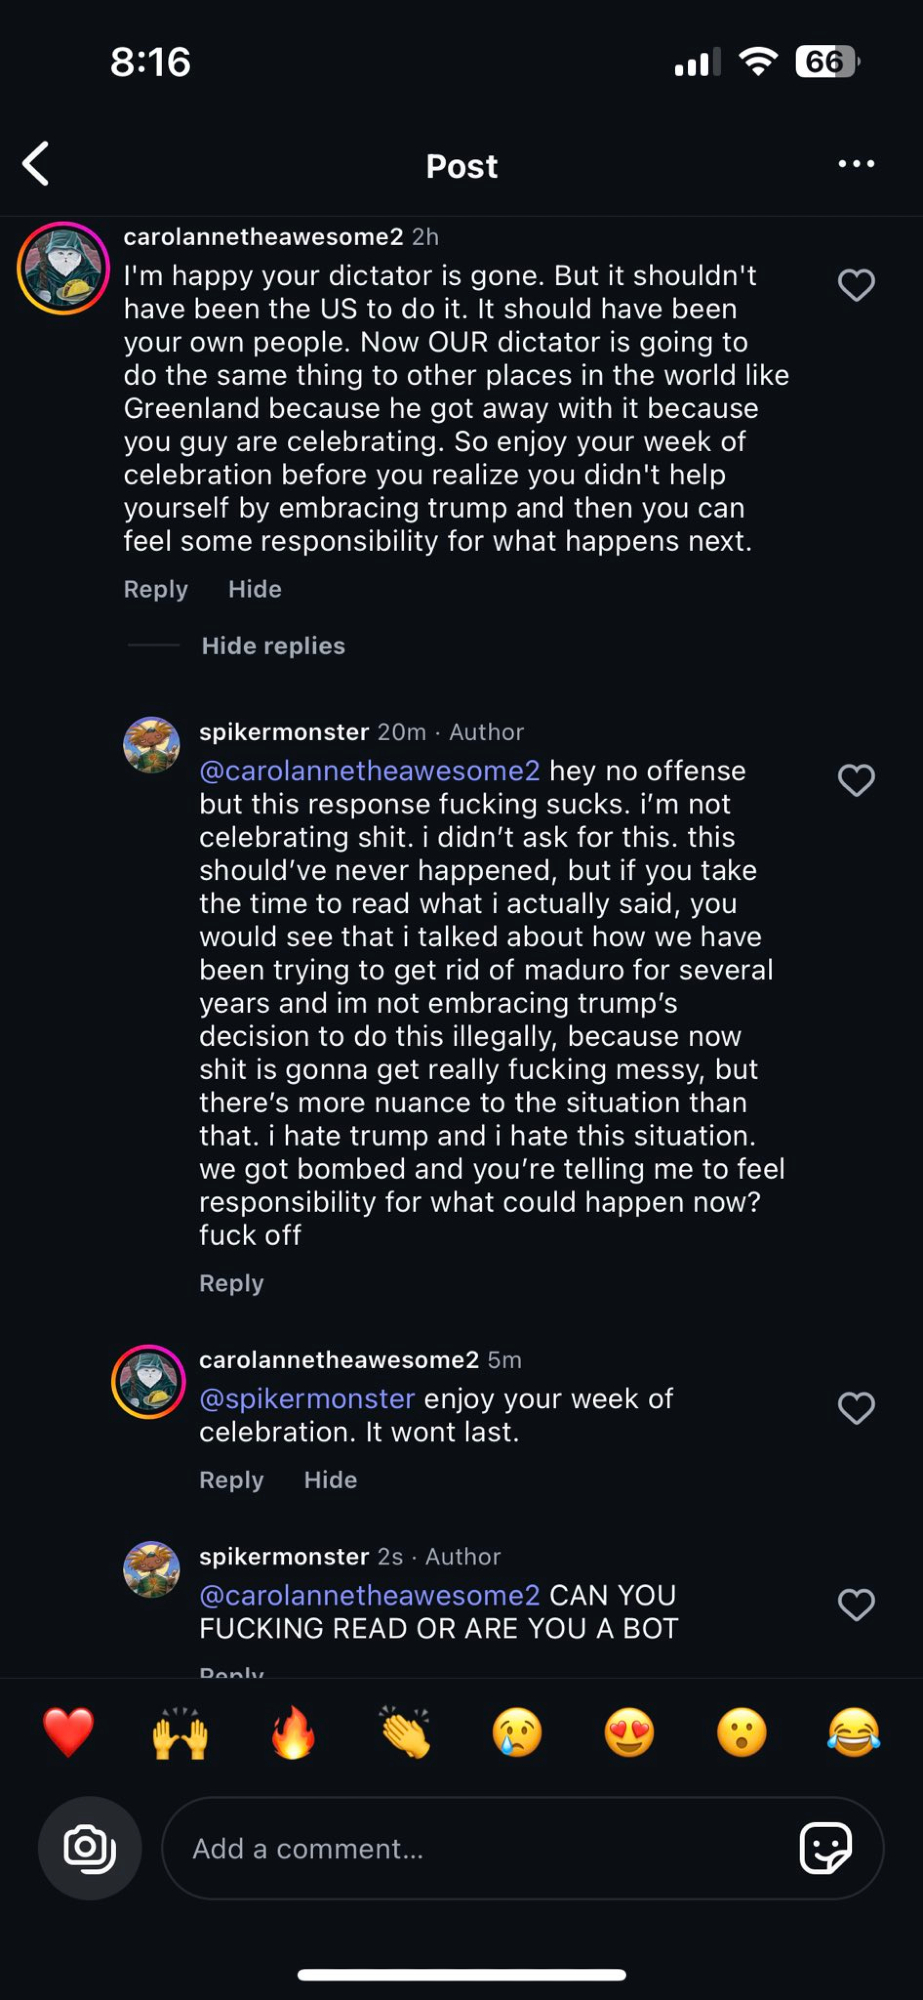Open the @spikermonster mention link

pos(307,1398)
